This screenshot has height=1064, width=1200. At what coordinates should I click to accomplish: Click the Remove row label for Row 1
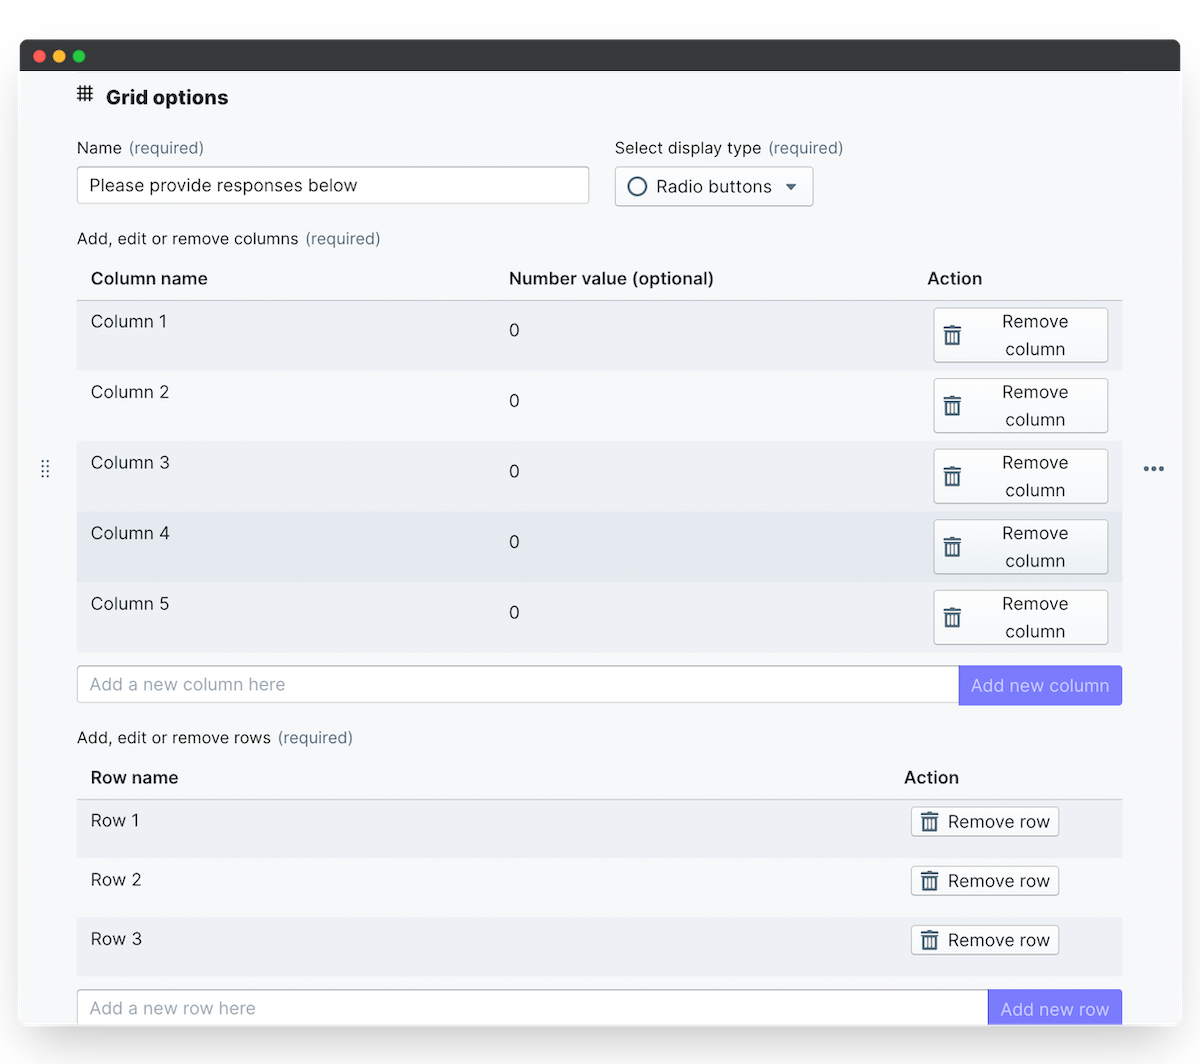(x=999, y=822)
